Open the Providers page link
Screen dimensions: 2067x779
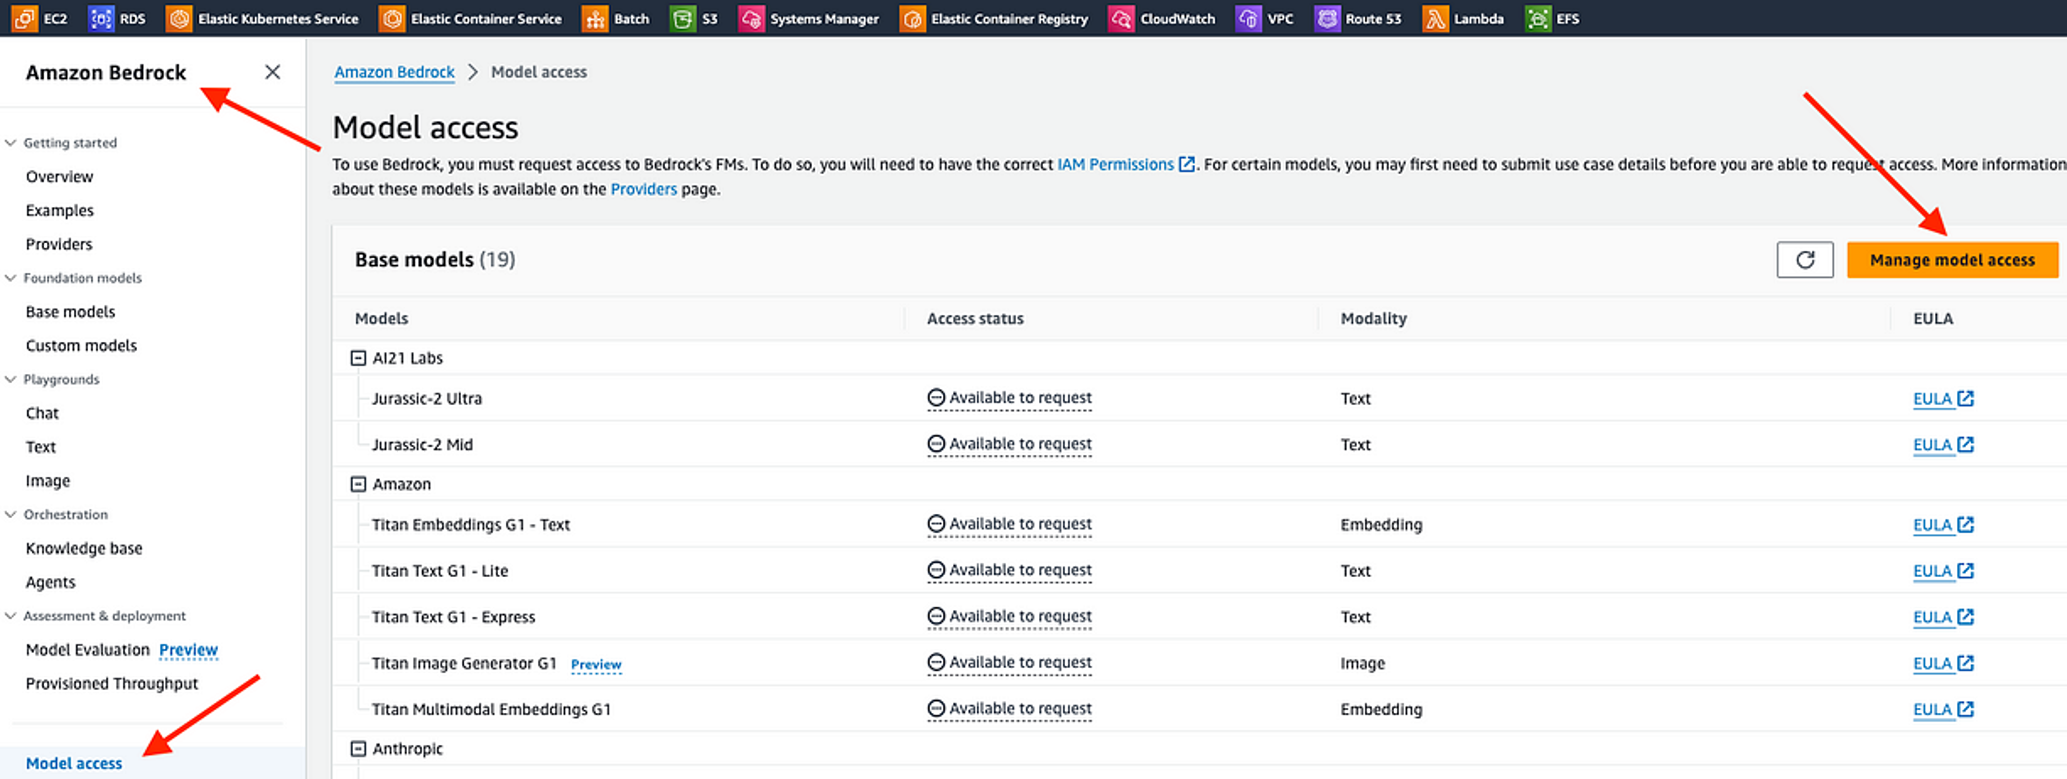tap(643, 189)
